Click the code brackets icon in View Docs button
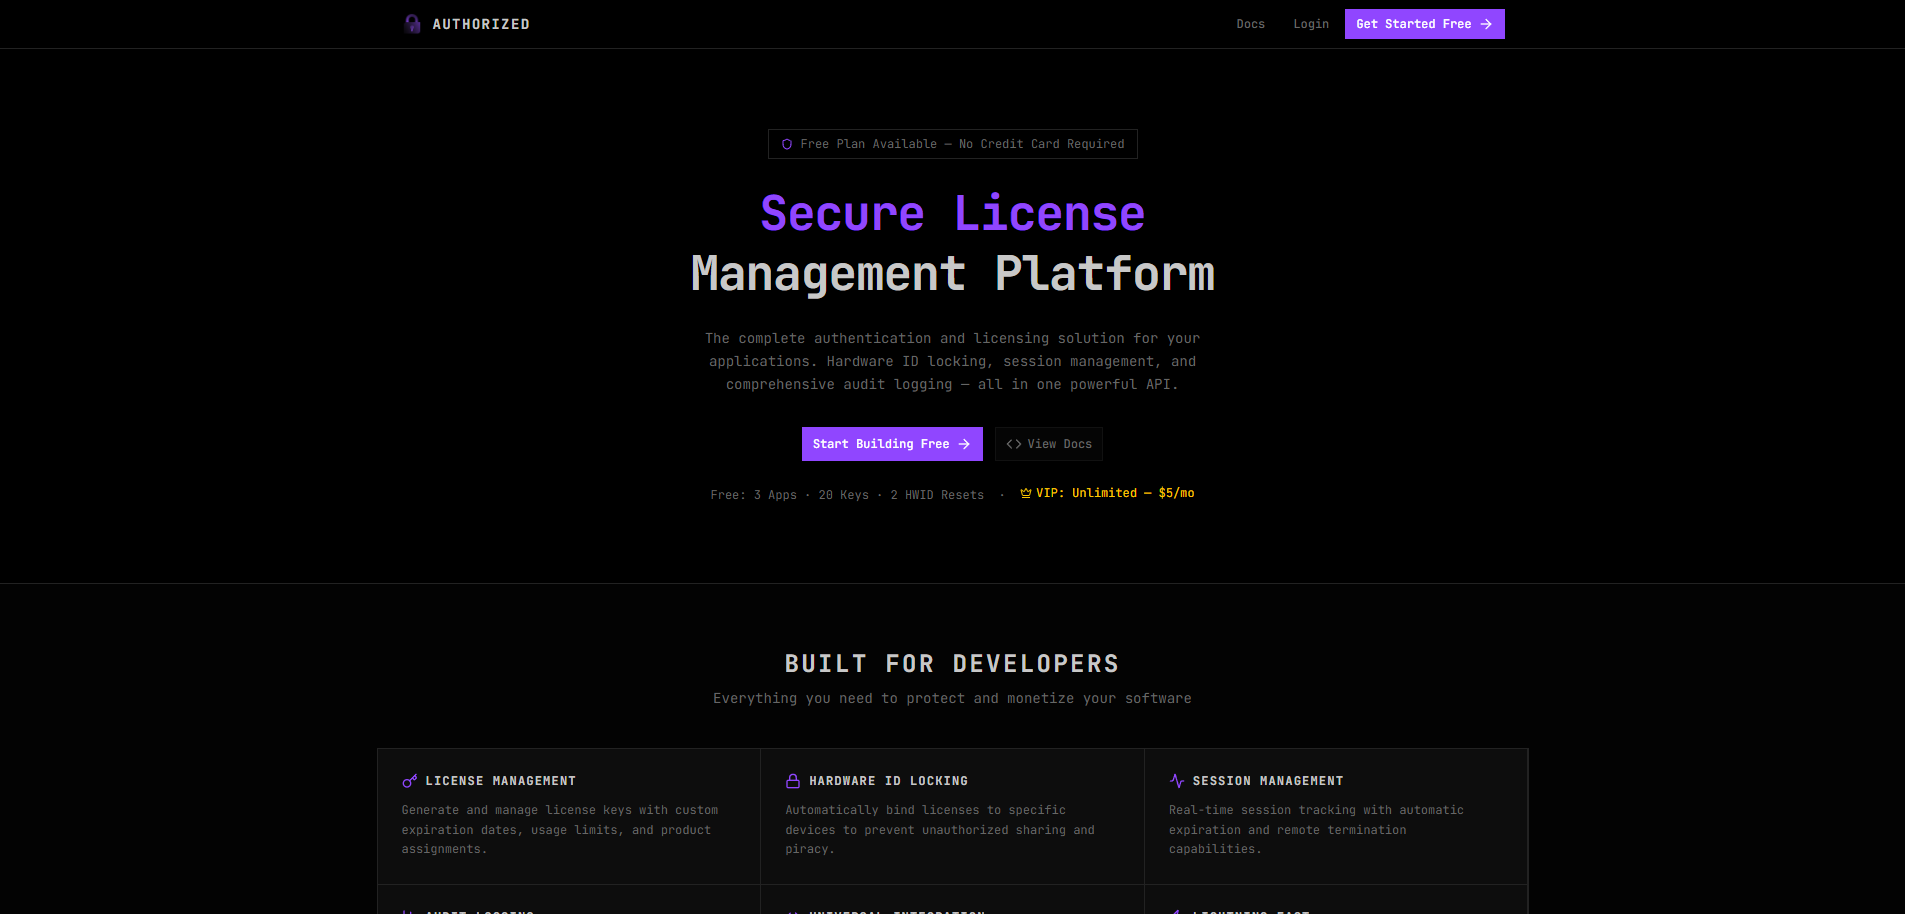 [1014, 443]
